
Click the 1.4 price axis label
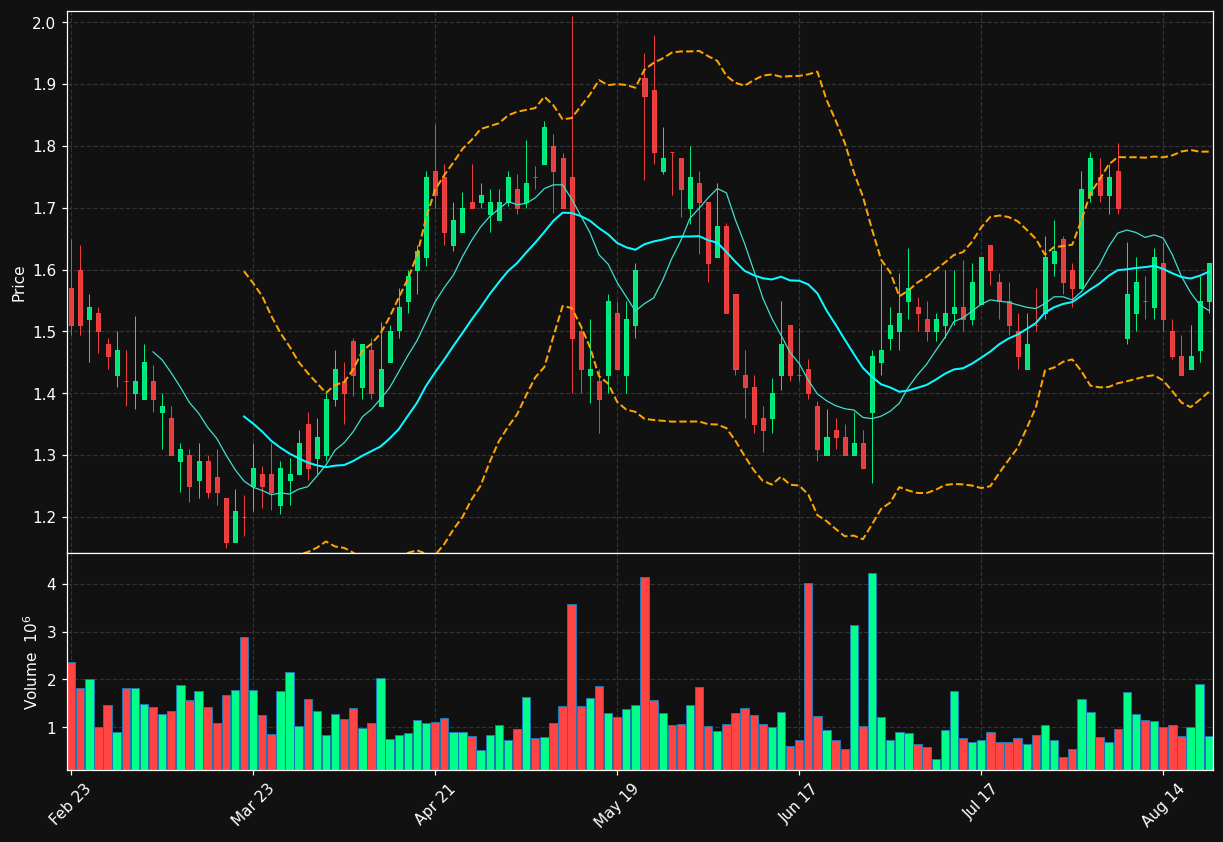click(45, 394)
